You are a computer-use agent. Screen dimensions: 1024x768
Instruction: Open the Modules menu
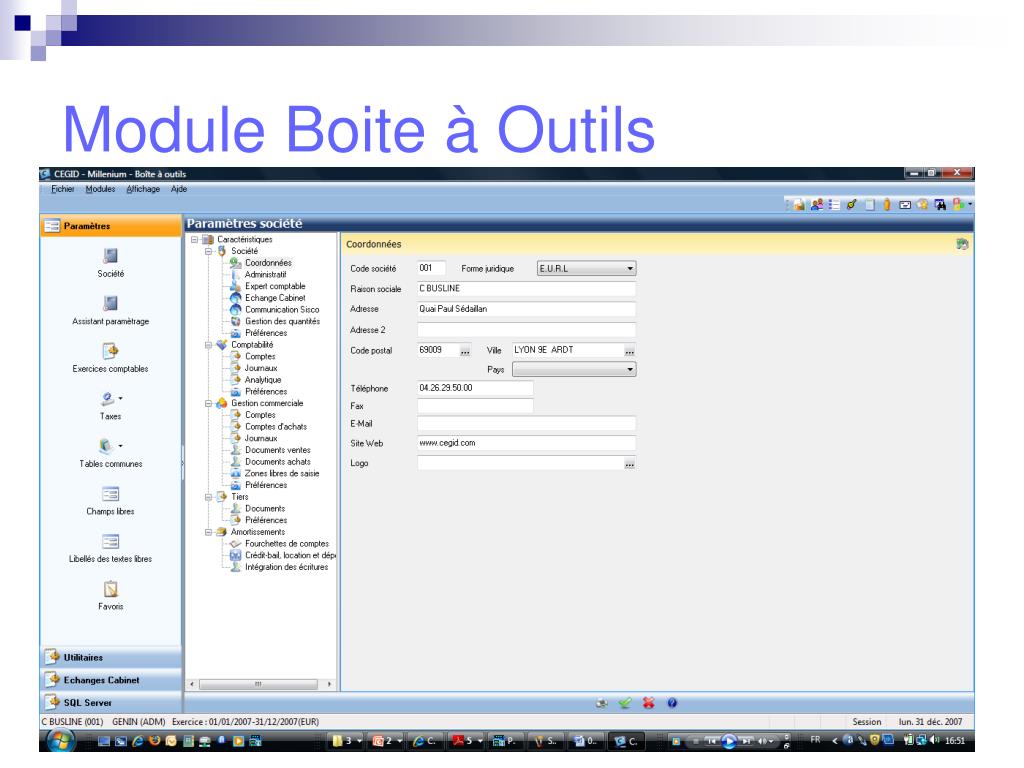(100, 189)
